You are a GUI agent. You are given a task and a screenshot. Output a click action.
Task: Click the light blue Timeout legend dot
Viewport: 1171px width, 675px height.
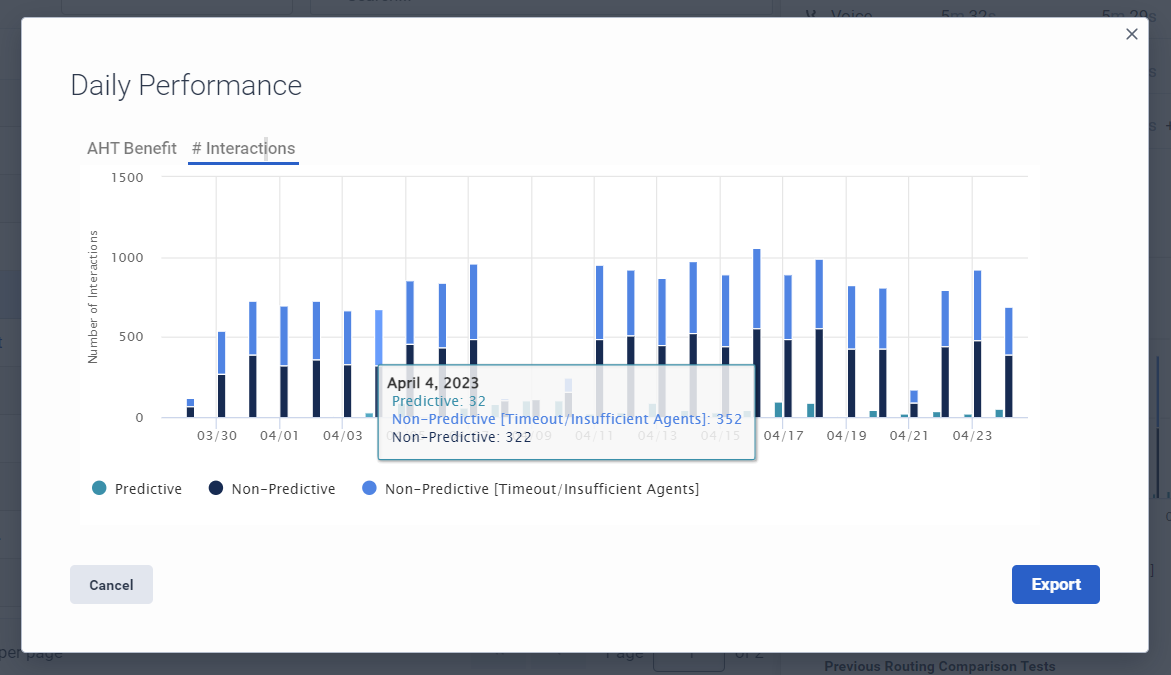[x=367, y=488]
